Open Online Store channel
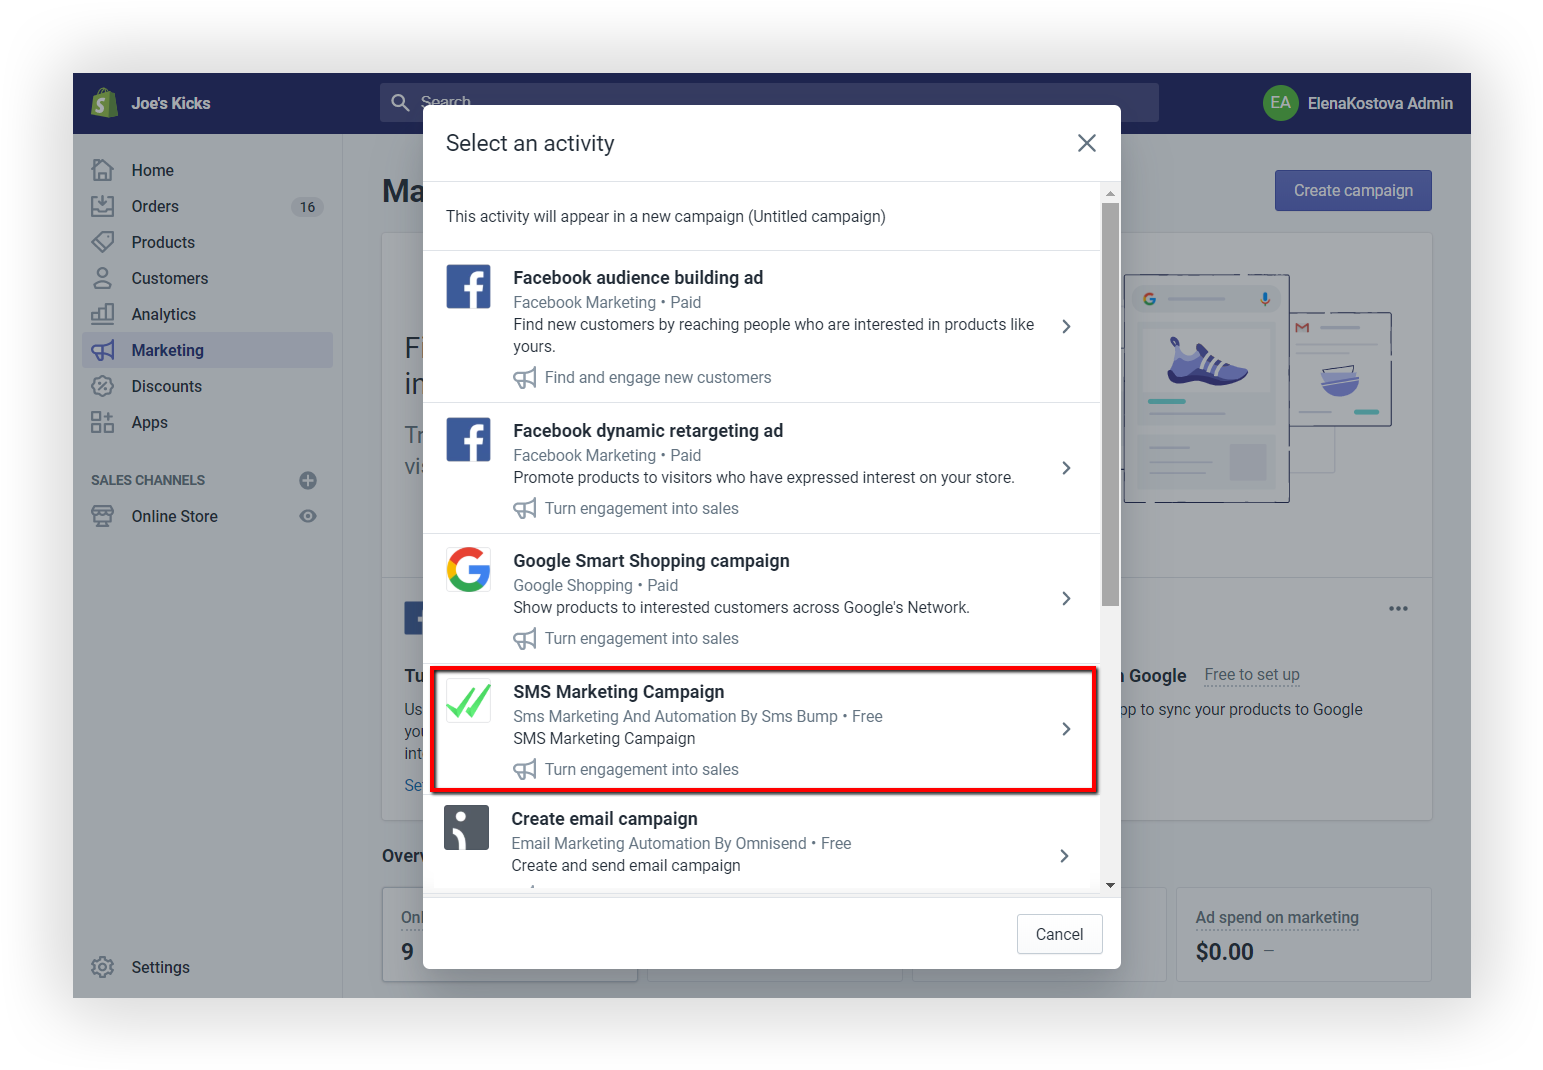The height and width of the screenshot is (1070, 1543). (x=175, y=516)
